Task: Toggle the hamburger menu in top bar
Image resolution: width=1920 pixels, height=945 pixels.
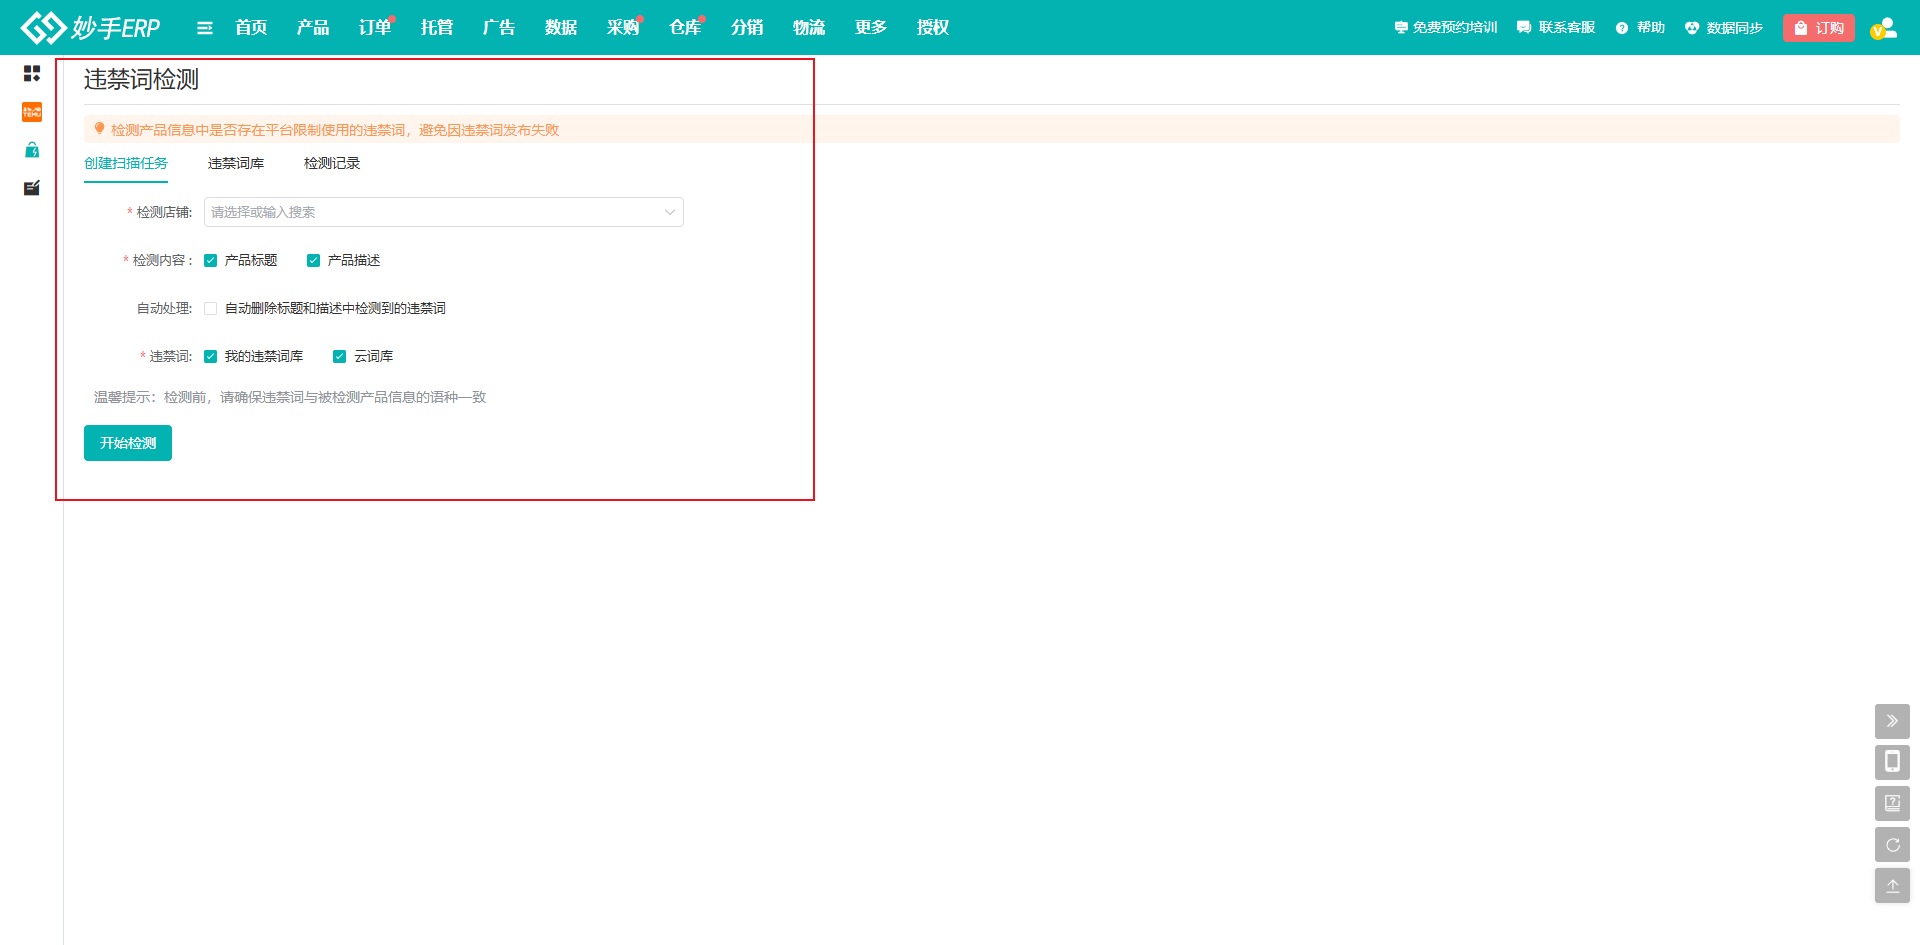Action: click(x=205, y=28)
